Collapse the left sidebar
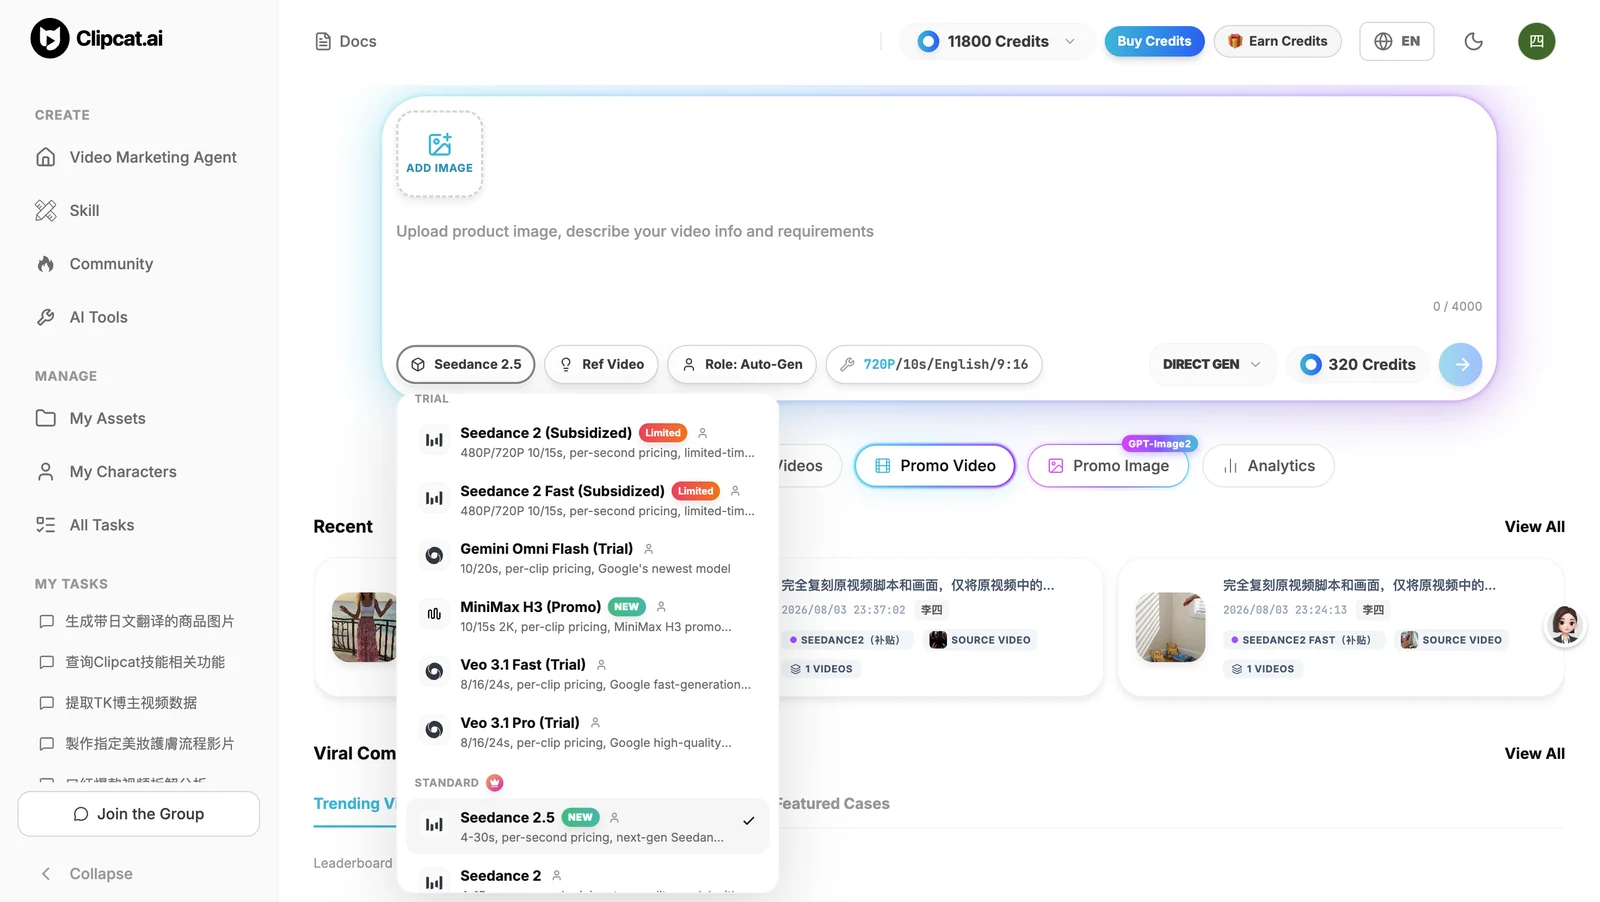 pyautogui.click(x=86, y=874)
